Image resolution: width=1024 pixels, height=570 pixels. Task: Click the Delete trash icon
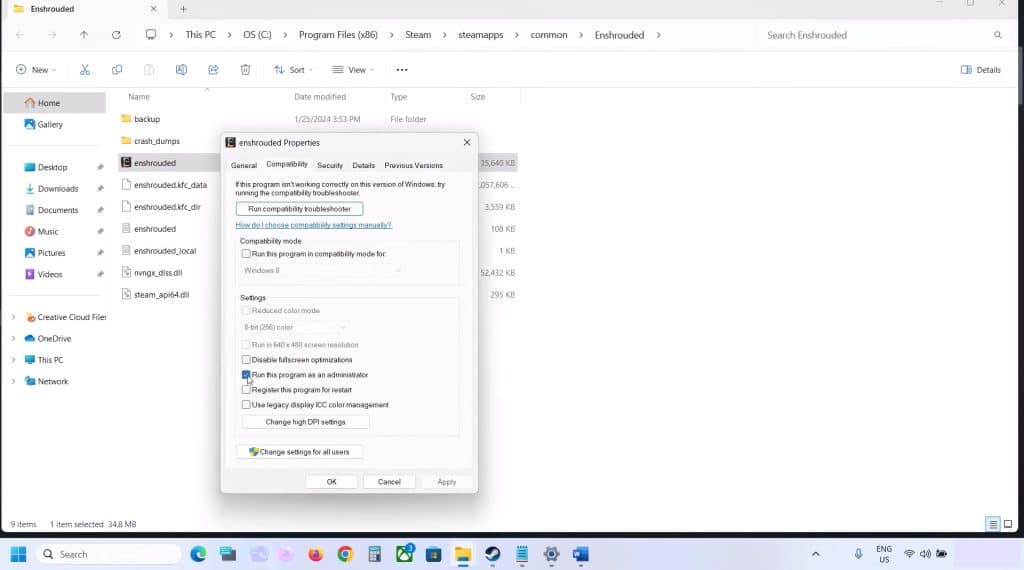(246, 70)
